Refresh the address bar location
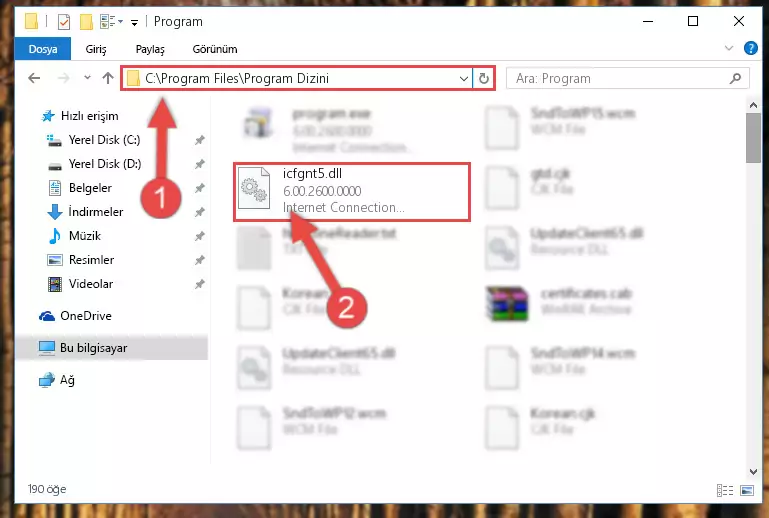 pyautogui.click(x=484, y=78)
